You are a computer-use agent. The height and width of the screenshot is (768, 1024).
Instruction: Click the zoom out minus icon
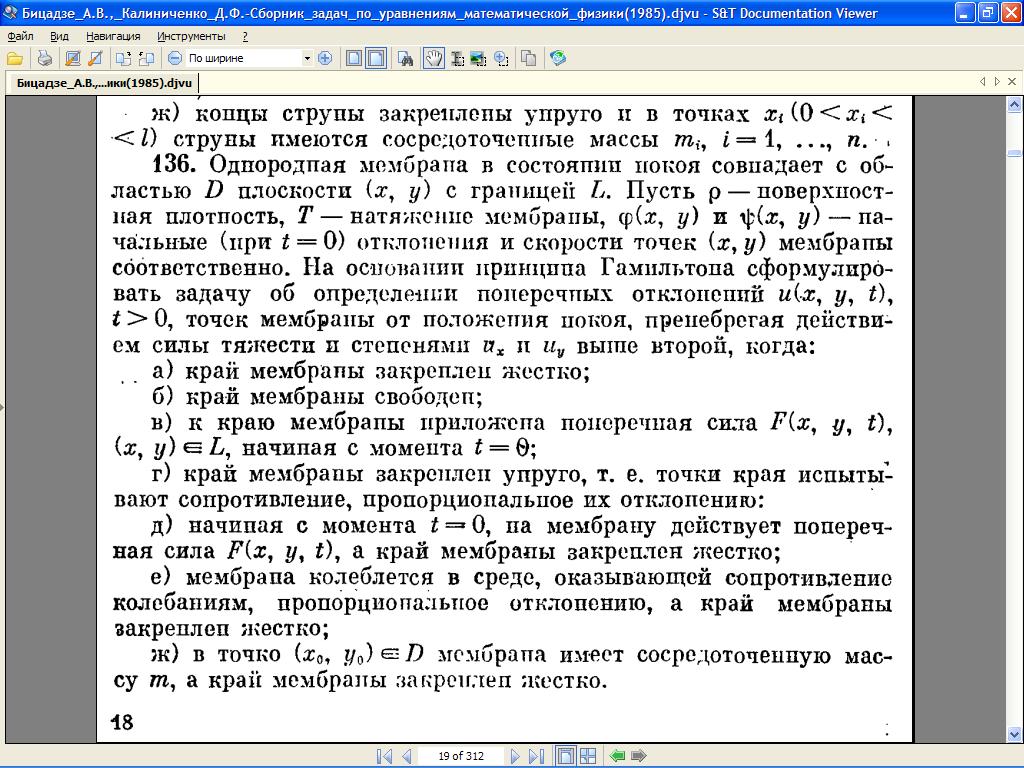pyautogui.click(x=174, y=58)
